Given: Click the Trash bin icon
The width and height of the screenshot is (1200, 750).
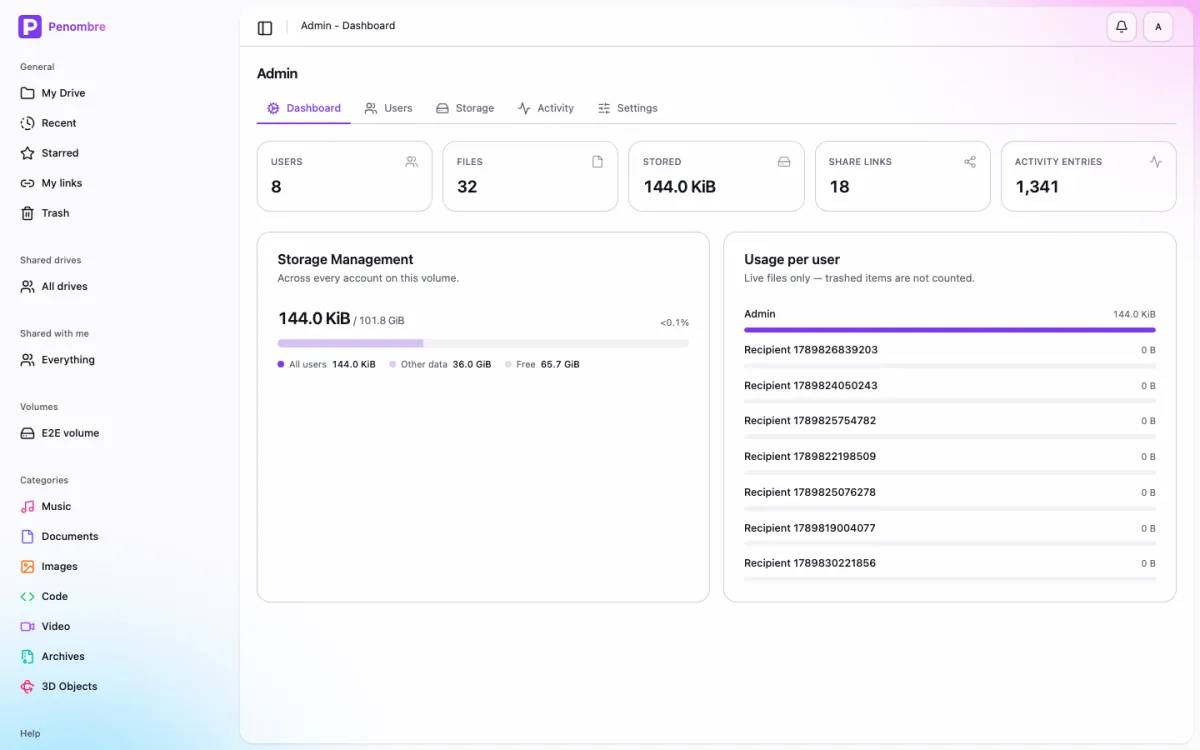Looking at the screenshot, I should (x=28, y=213).
